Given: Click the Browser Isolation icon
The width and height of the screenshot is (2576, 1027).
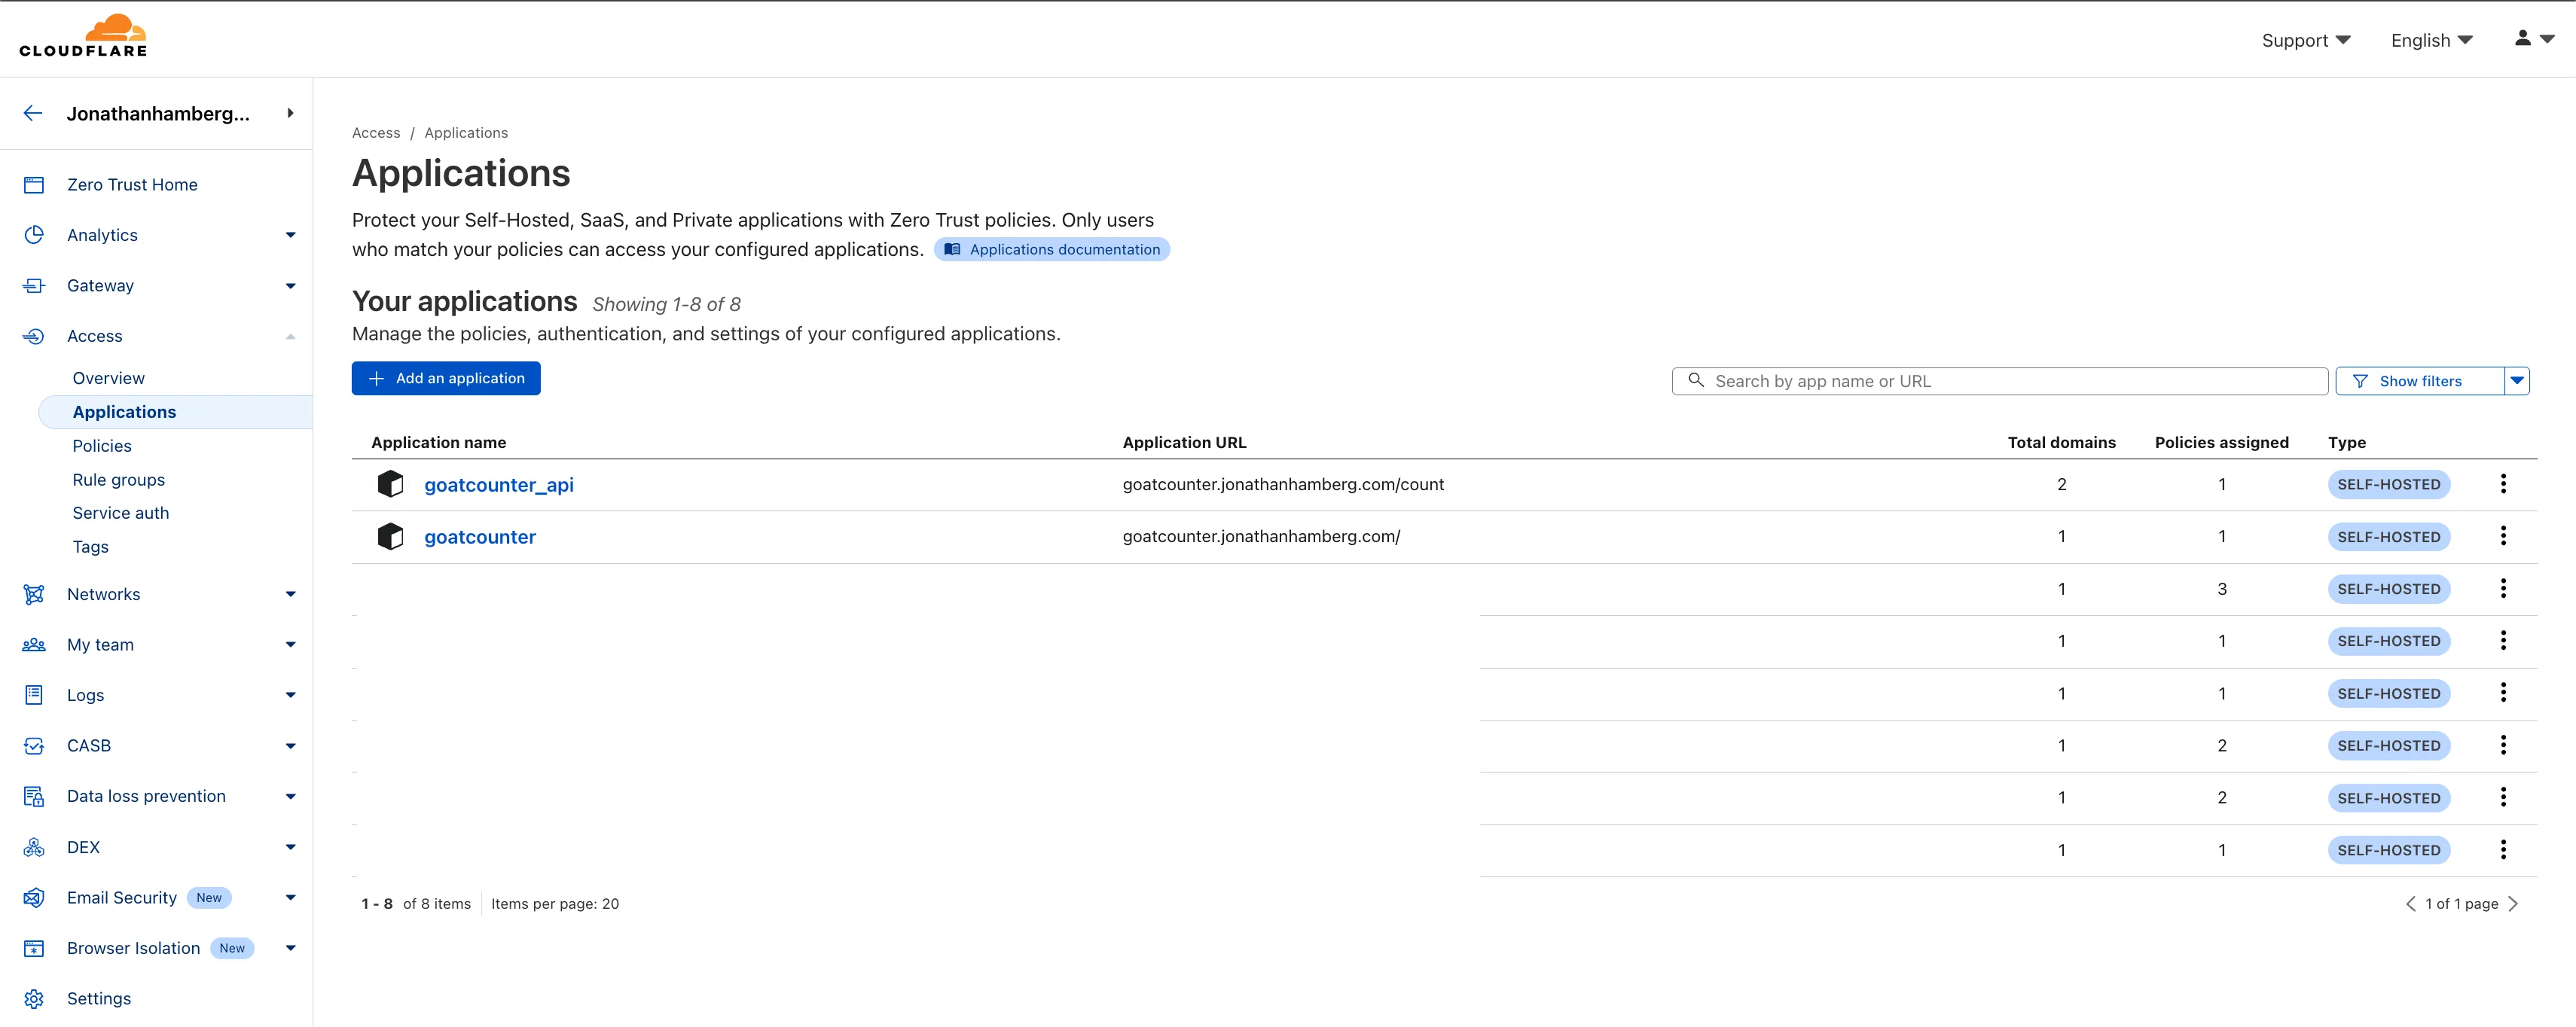Looking at the screenshot, I should (34, 948).
